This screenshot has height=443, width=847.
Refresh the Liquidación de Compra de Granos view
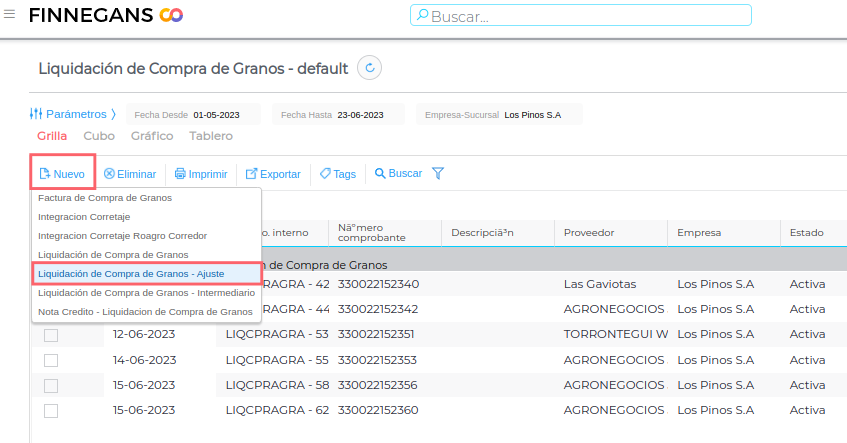pyautogui.click(x=369, y=68)
